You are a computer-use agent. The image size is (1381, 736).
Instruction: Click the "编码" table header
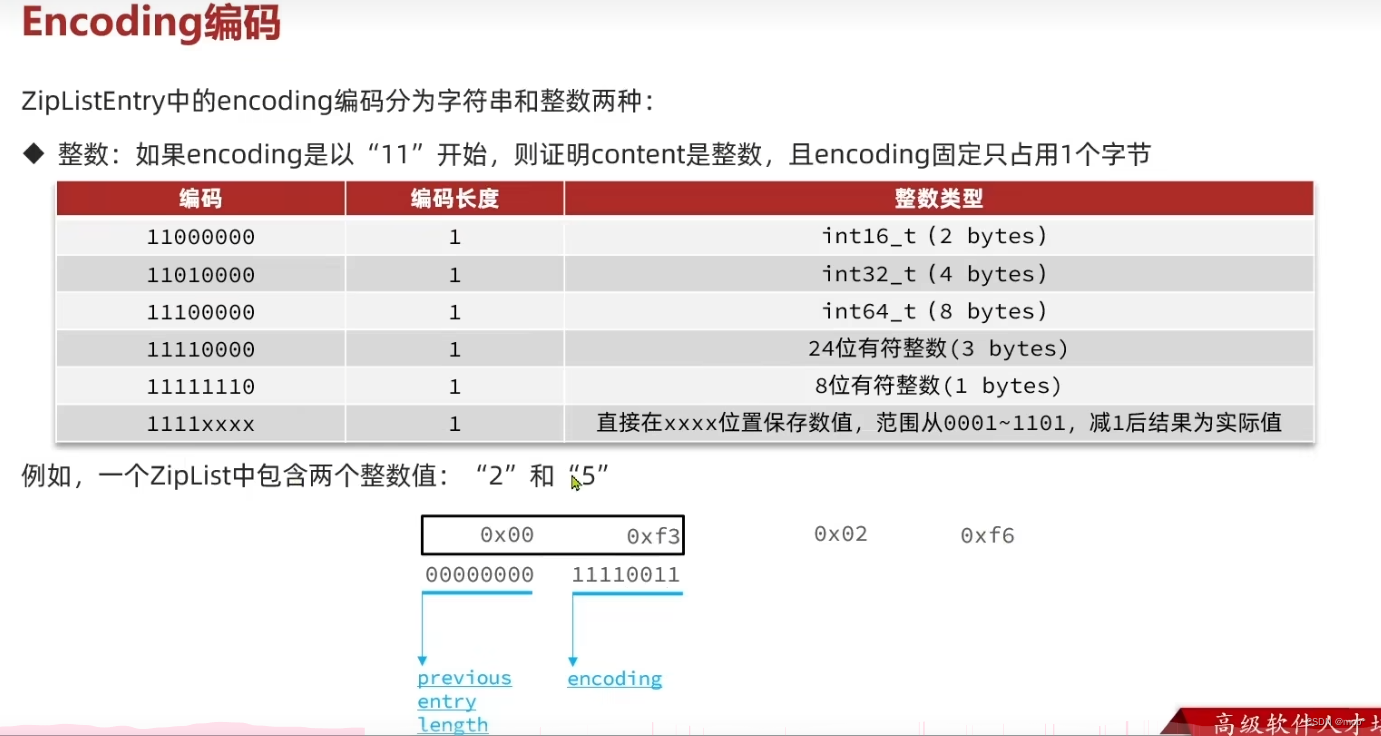coord(200,198)
